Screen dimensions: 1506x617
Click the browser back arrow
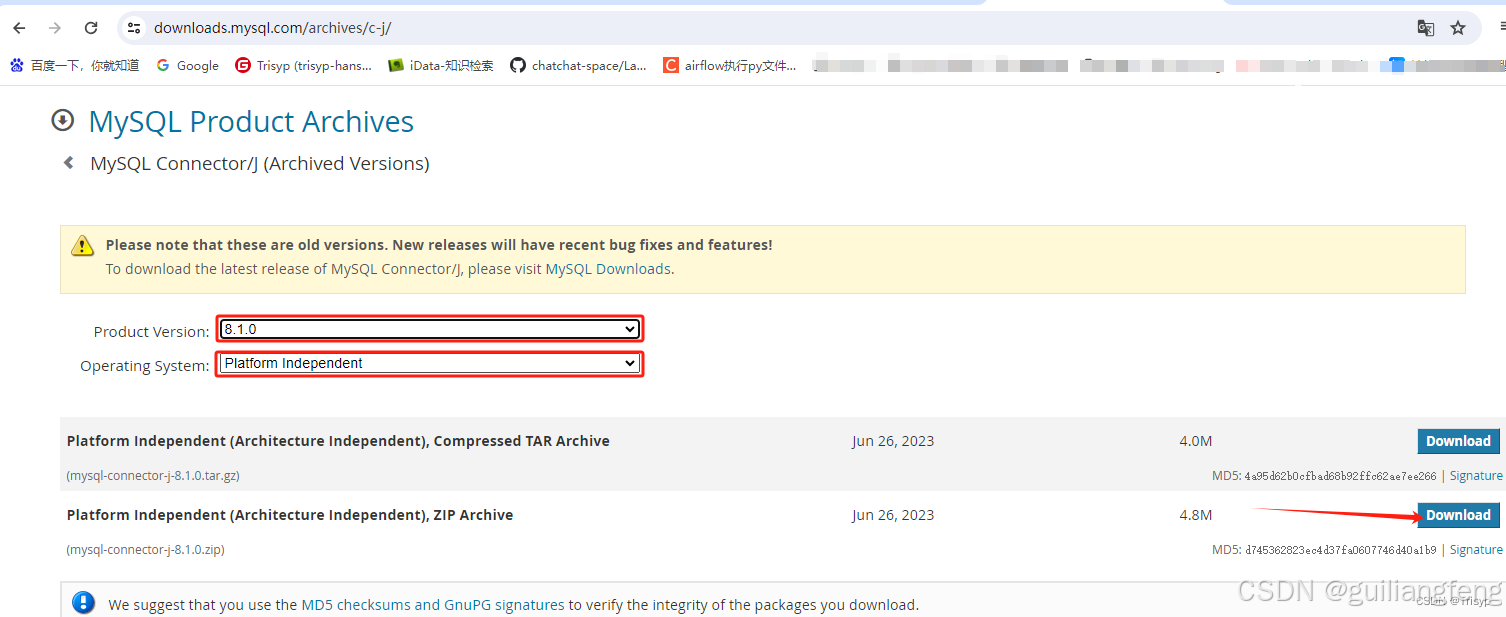coord(19,28)
